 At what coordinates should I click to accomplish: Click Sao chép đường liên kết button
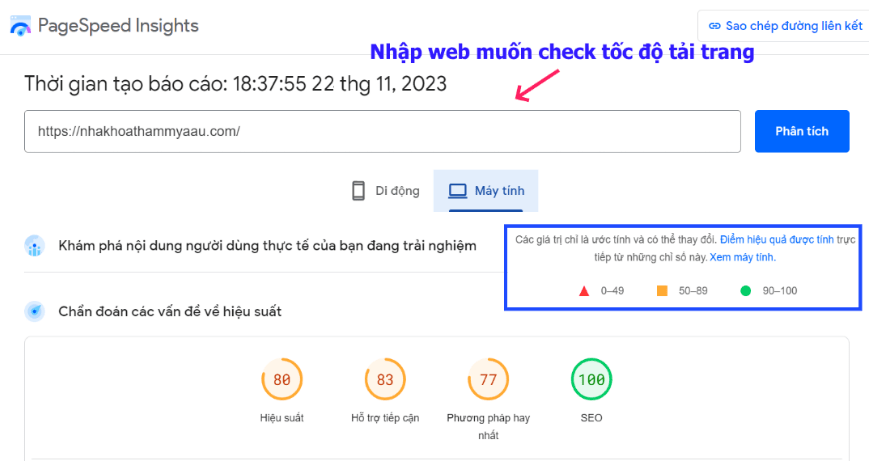tap(785, 25)
